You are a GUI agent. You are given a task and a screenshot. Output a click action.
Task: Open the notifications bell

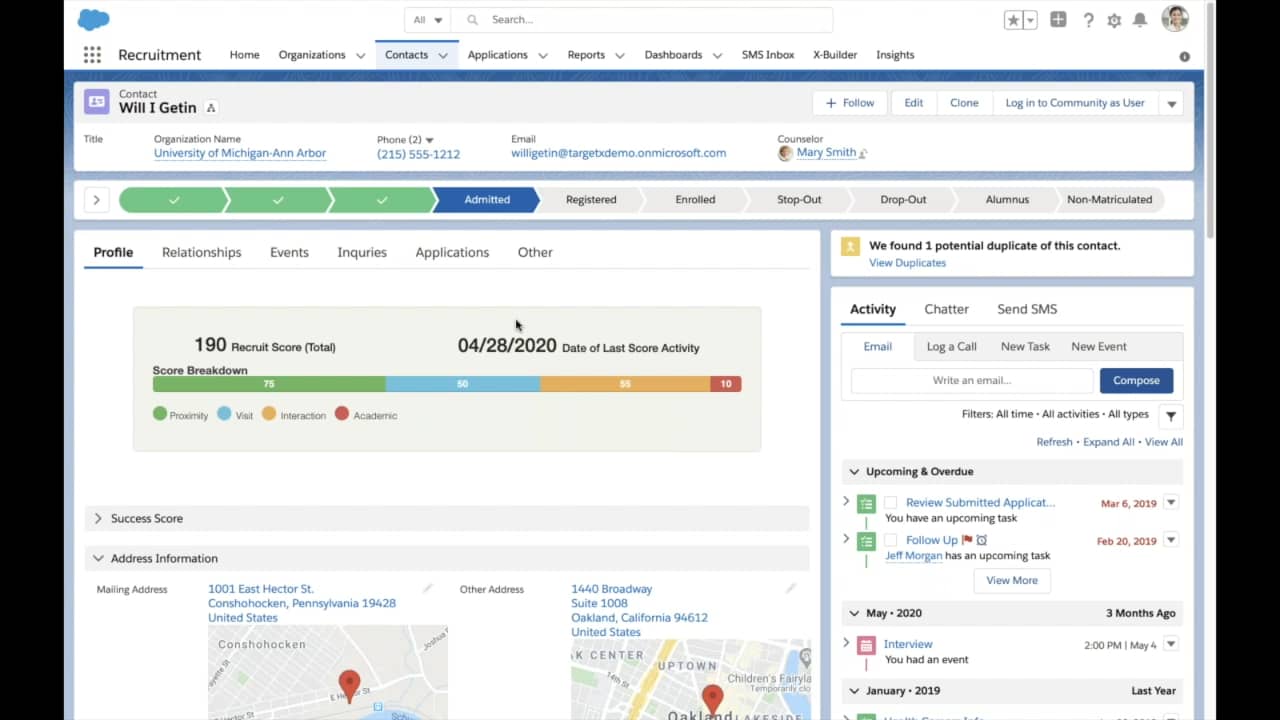(1140, 20)
